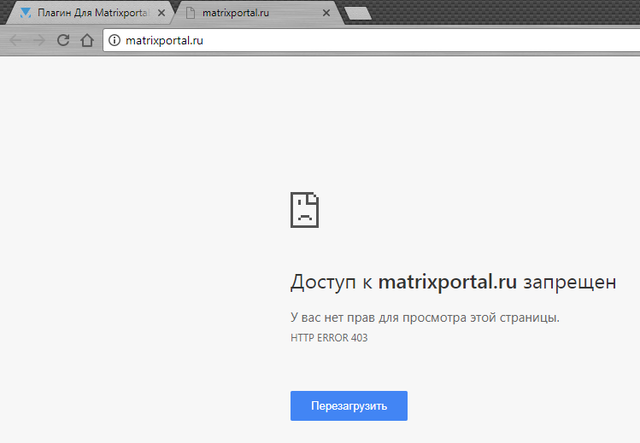Open site information for matrixportal.ru
This screenshot has width=640, height=443.
tap(114, 40)
